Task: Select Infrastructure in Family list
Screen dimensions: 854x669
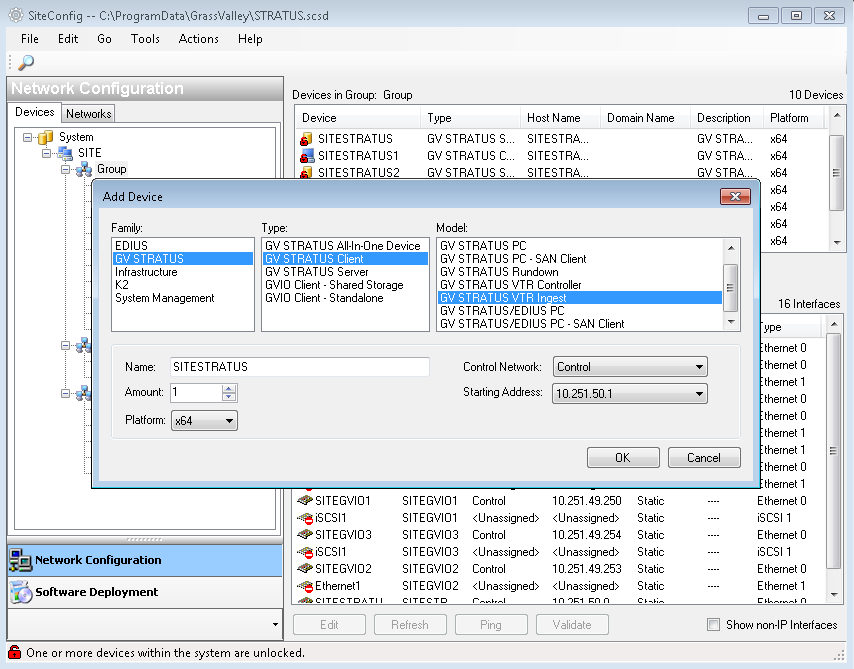Action: [183, 272]
